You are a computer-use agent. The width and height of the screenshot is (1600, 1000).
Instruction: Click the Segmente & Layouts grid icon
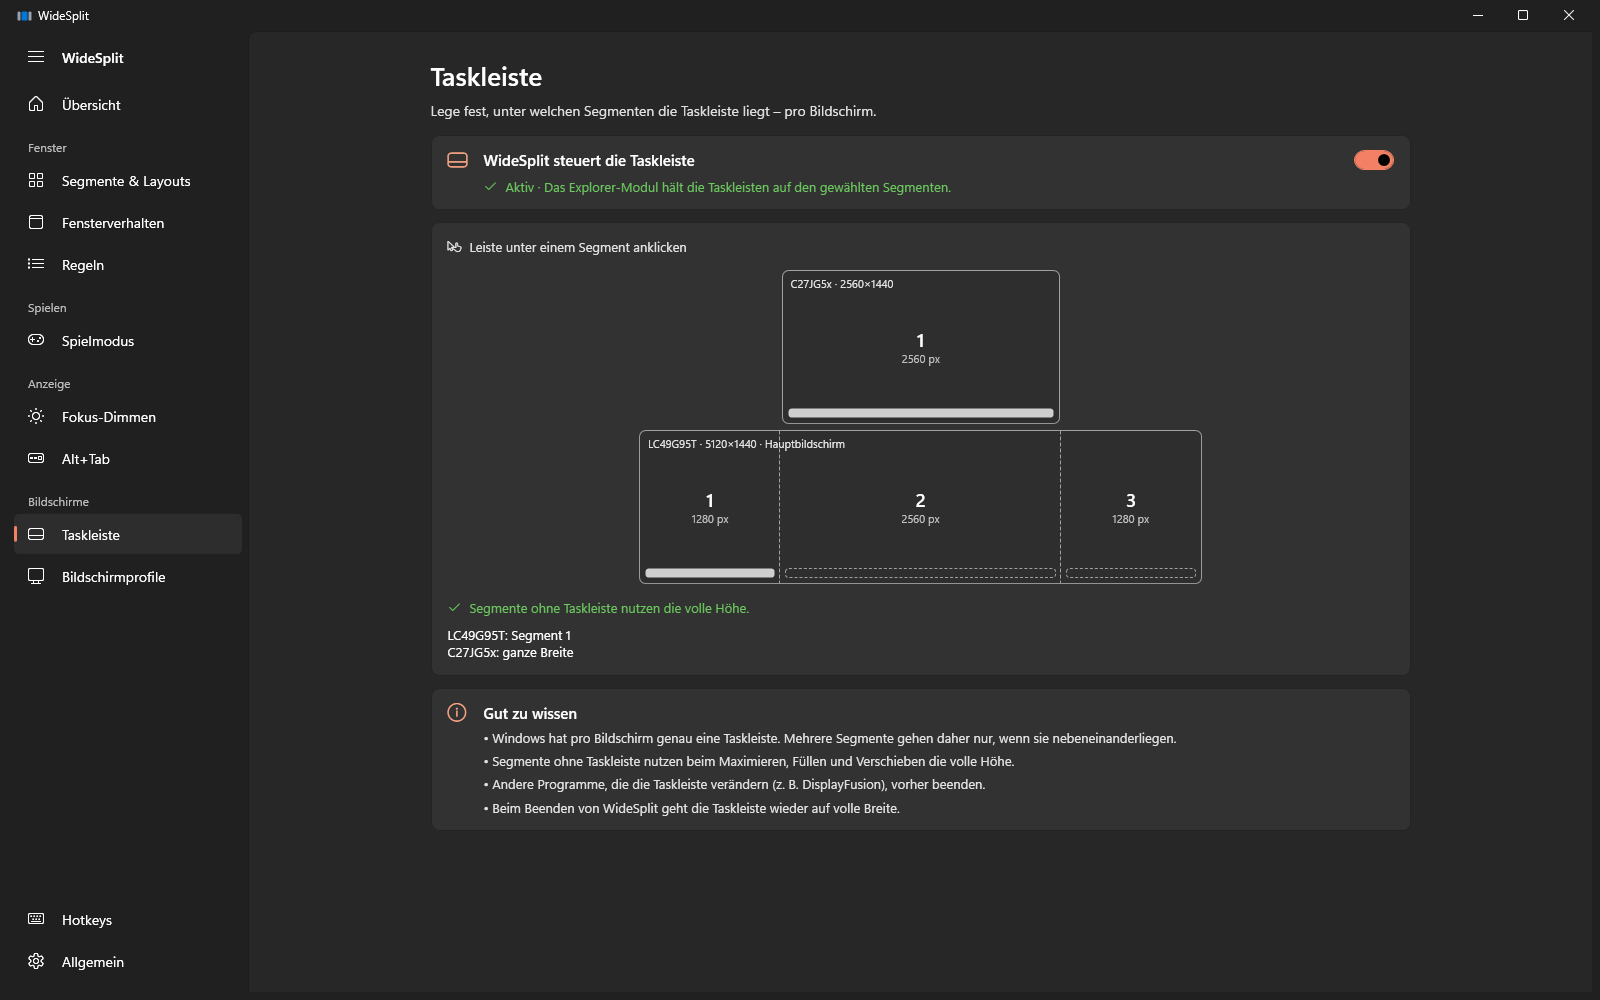click(x=36, y=180)
